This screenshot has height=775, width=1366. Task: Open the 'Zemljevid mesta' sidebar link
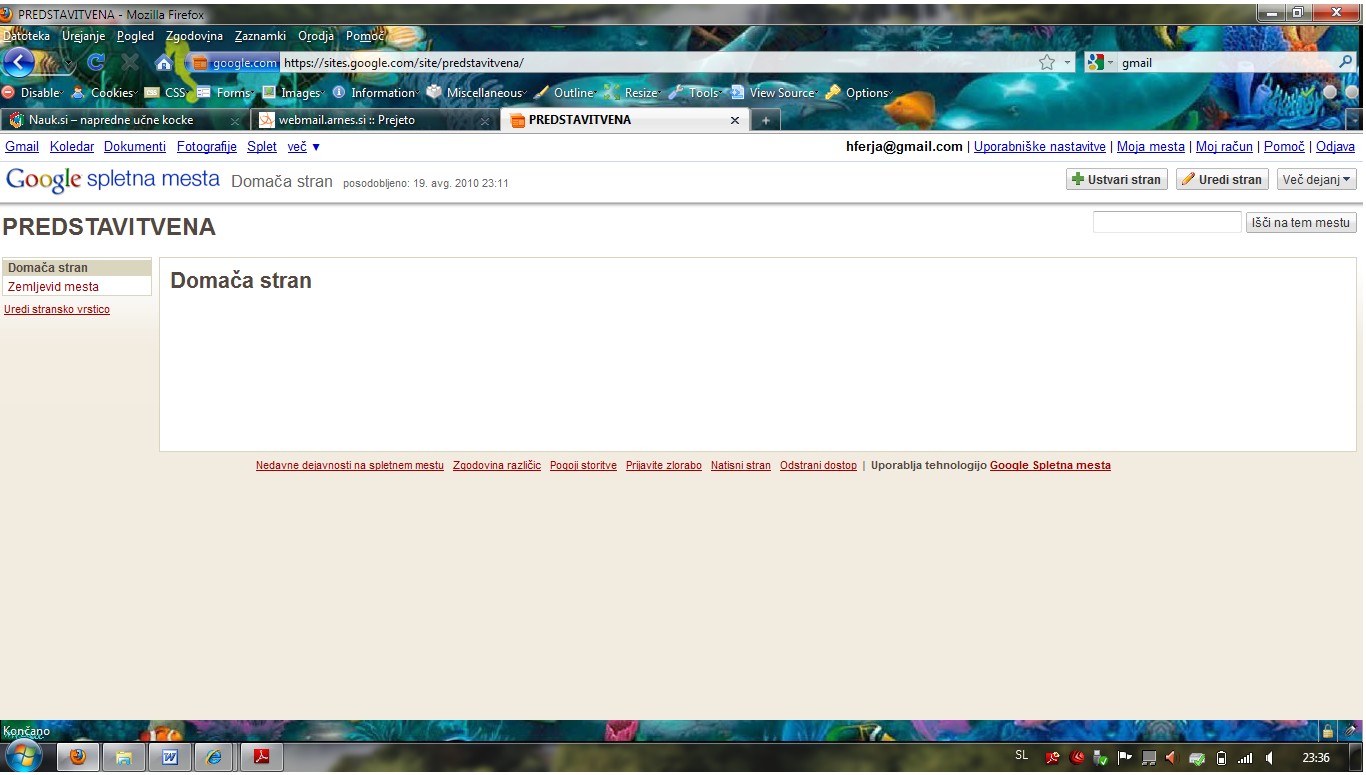pos(53,287)
